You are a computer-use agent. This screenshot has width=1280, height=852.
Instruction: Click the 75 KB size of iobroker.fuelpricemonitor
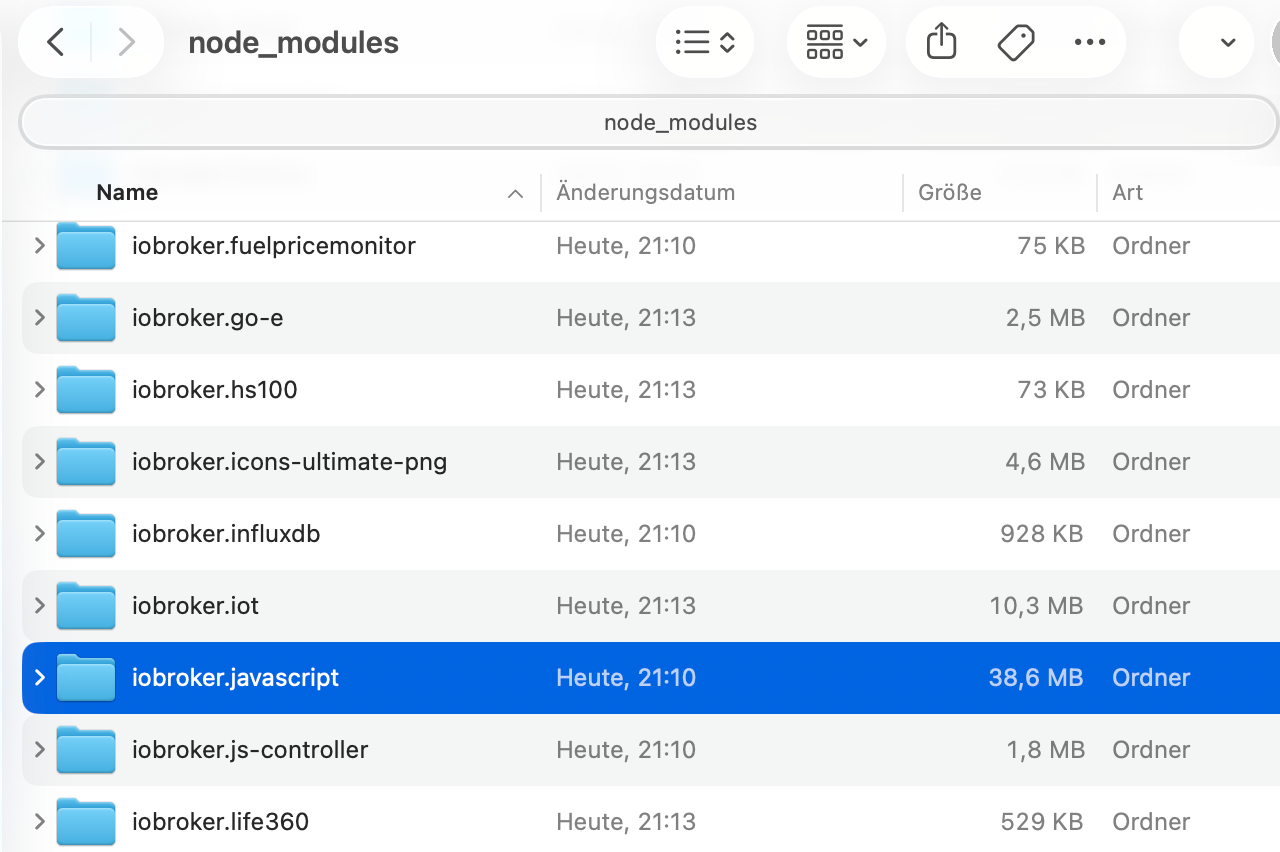(x=1051, y=245)
